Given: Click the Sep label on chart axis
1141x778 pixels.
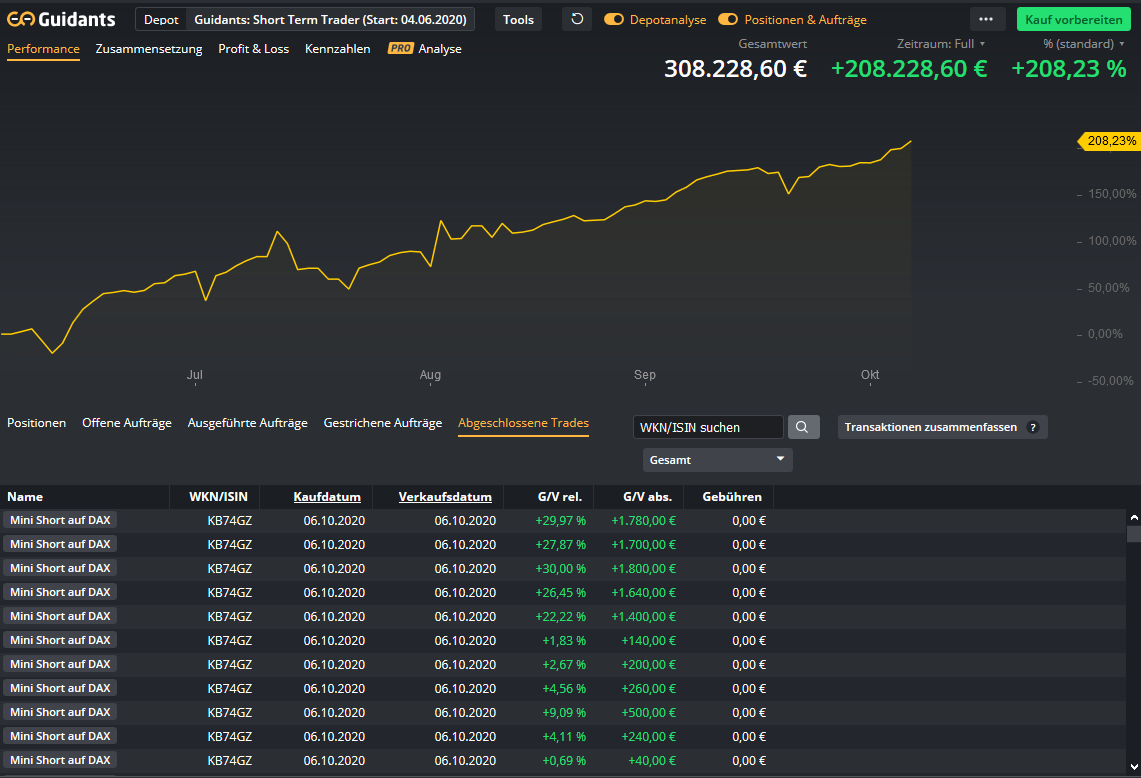Looking at the screenshot, I should (x=645, y=375).
